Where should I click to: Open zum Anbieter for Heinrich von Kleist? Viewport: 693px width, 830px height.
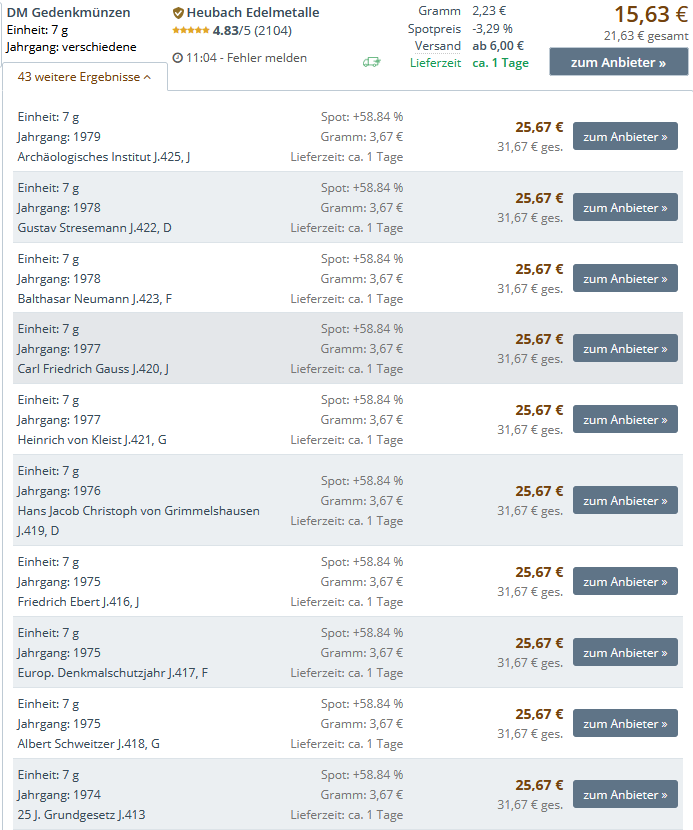[625, 420]
